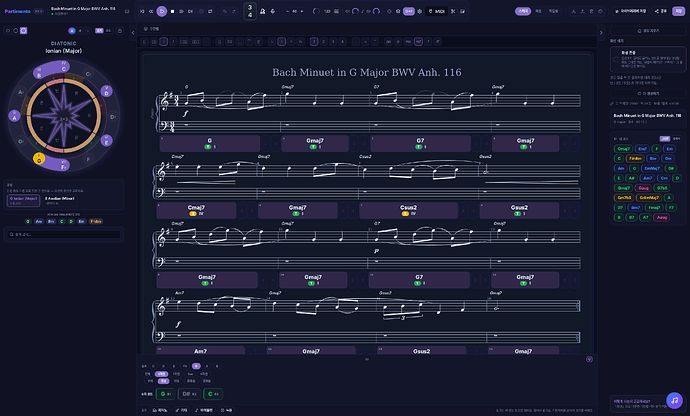Start playback with the purple play button
690x416 pixels.
(x=161, y=11)
